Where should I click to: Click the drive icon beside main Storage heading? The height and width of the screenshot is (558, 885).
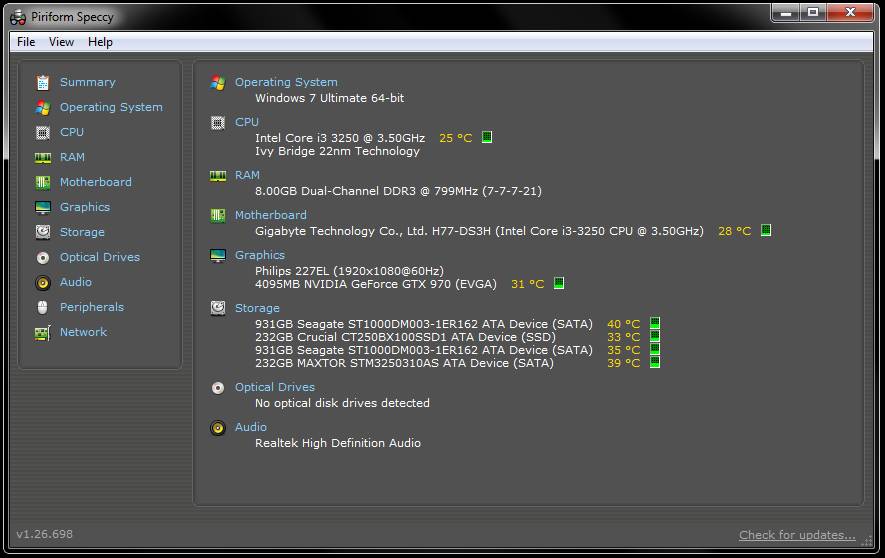click(218, 308)
